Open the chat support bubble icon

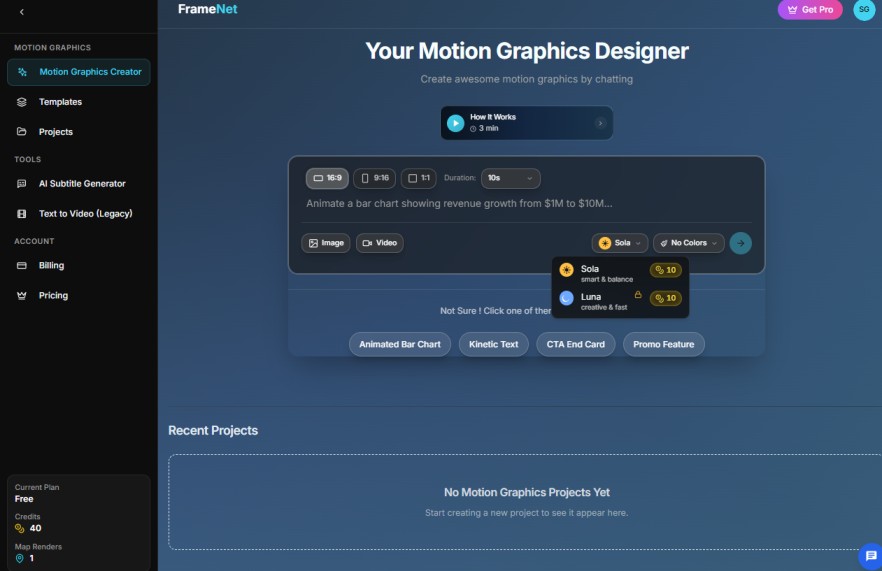870,555
